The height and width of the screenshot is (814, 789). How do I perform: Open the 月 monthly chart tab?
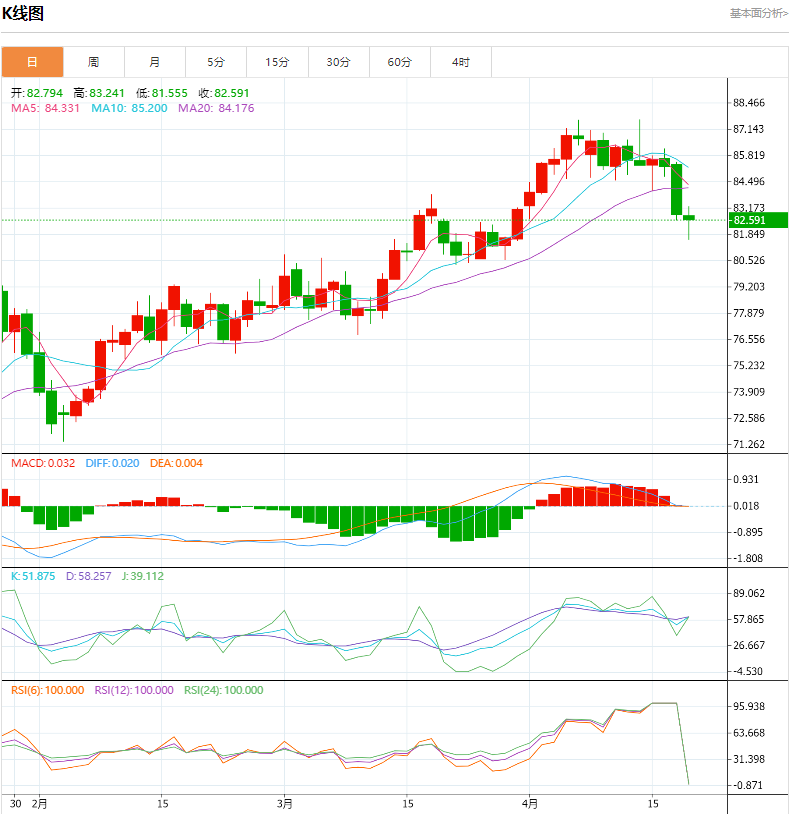[155, 62]
